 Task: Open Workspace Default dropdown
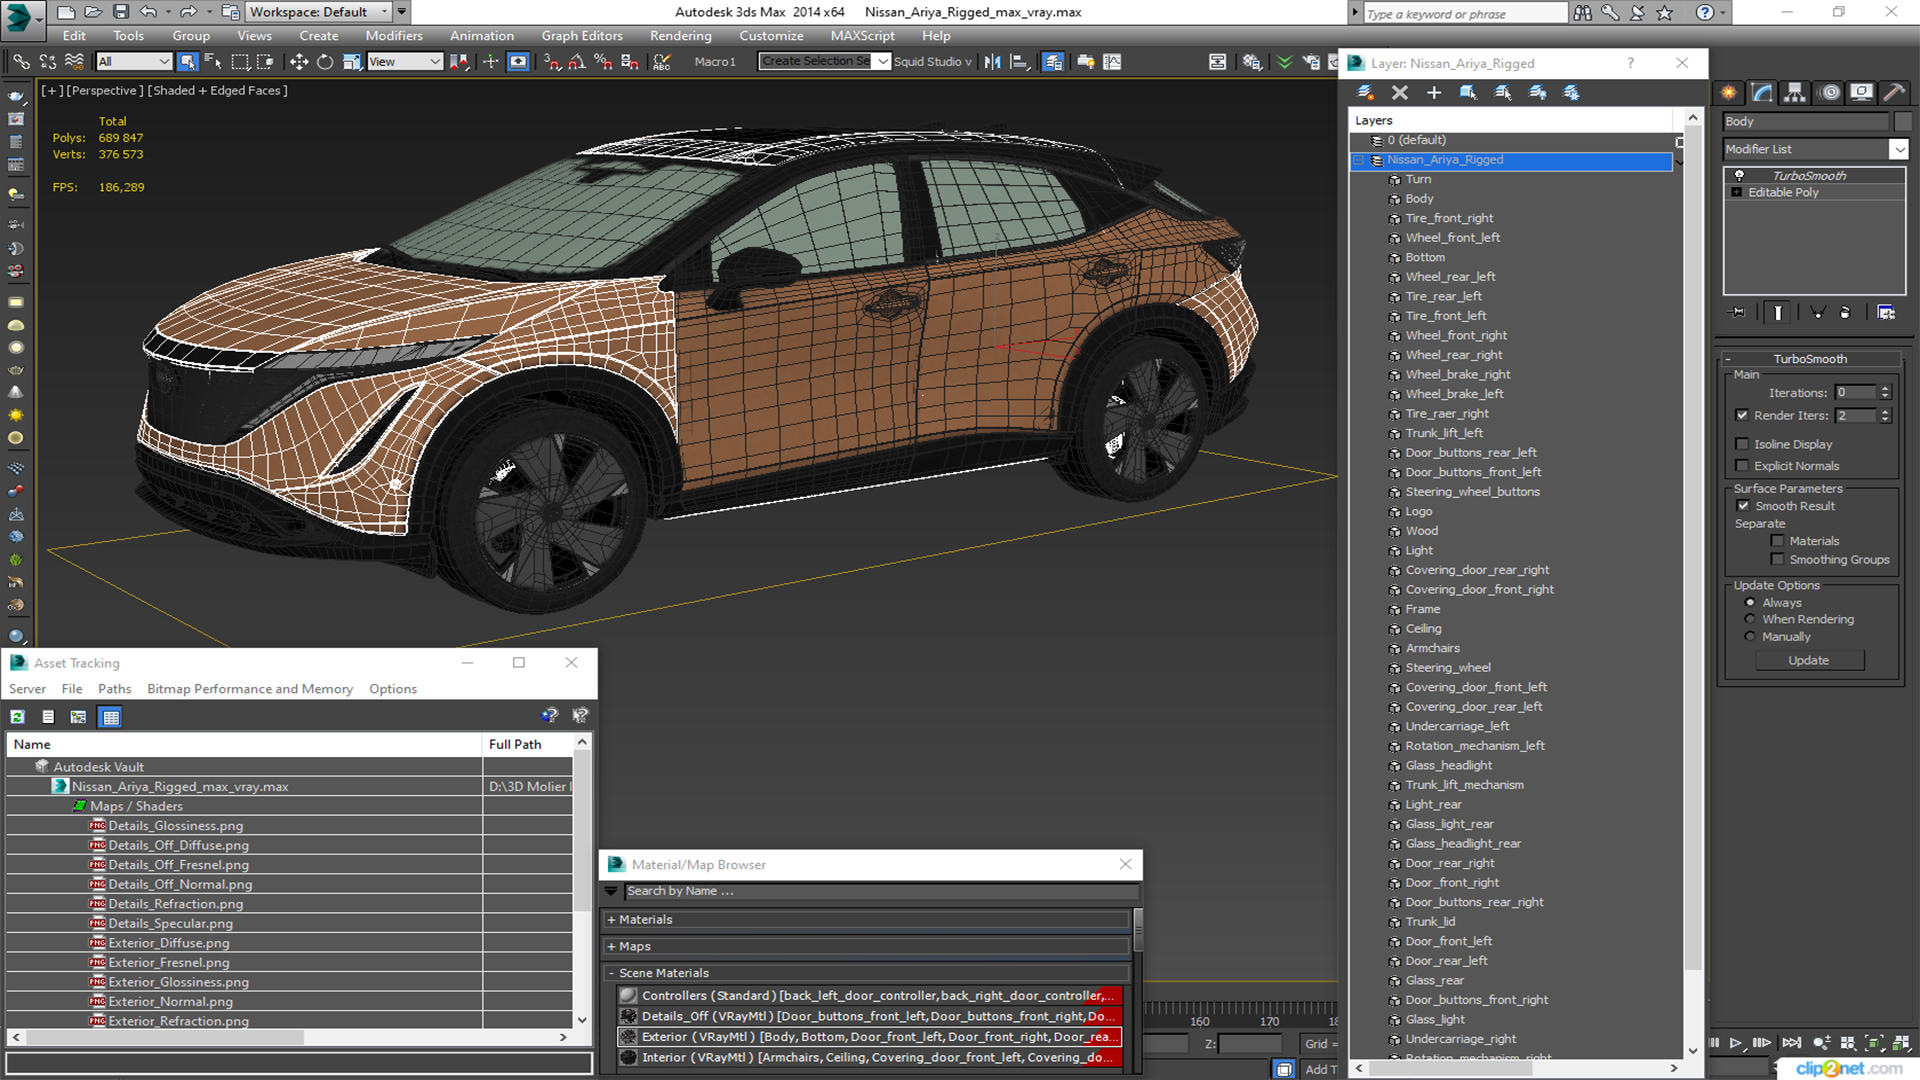point(318,12)
